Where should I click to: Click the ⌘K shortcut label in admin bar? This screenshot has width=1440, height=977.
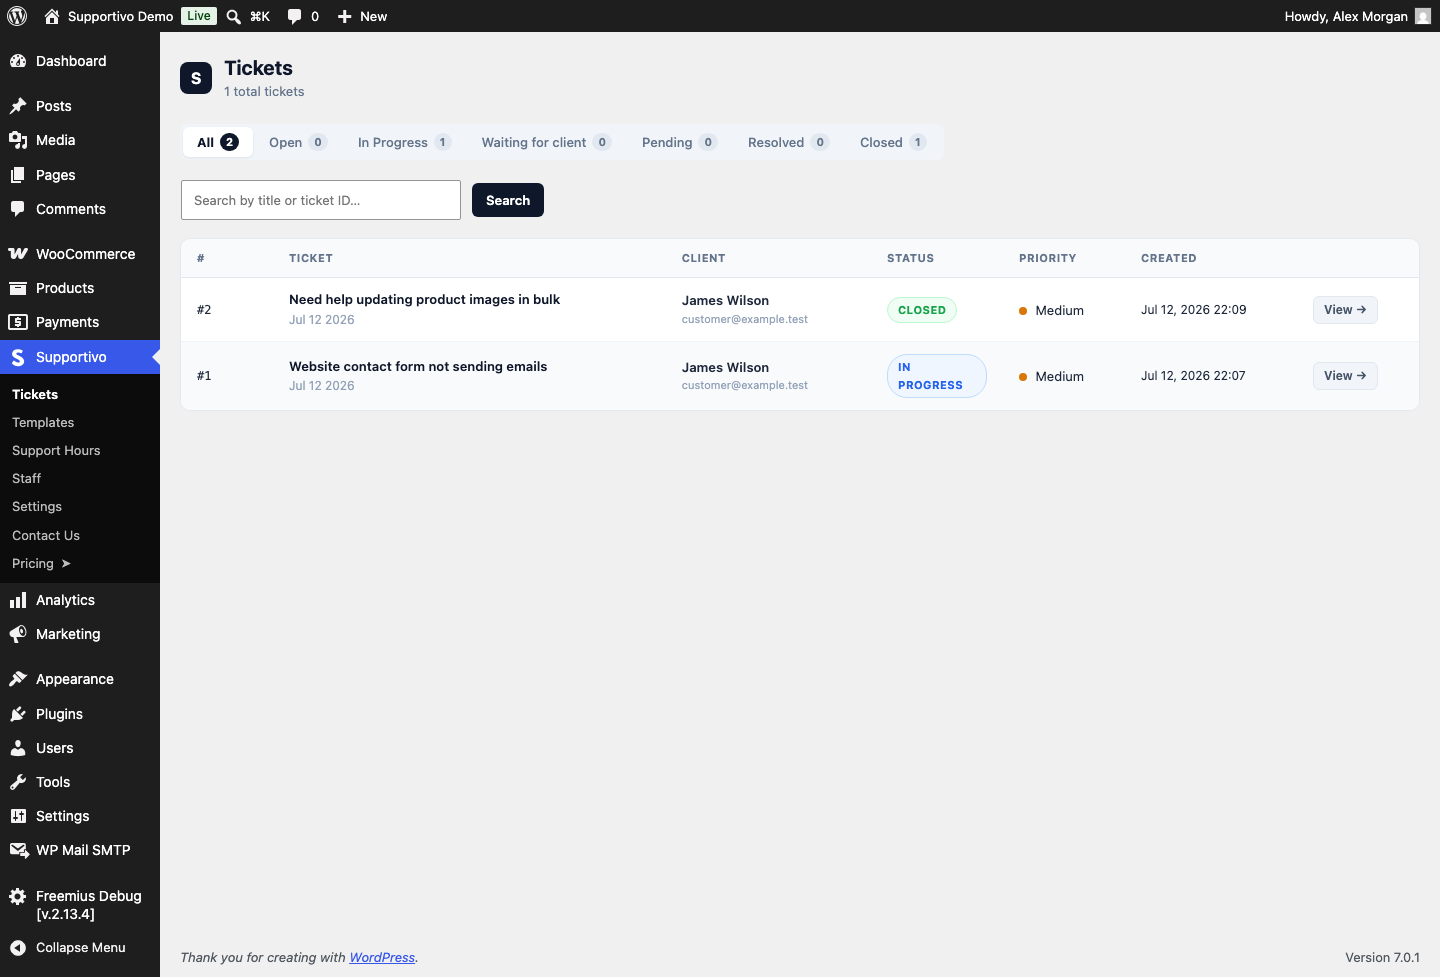point(260,16)
